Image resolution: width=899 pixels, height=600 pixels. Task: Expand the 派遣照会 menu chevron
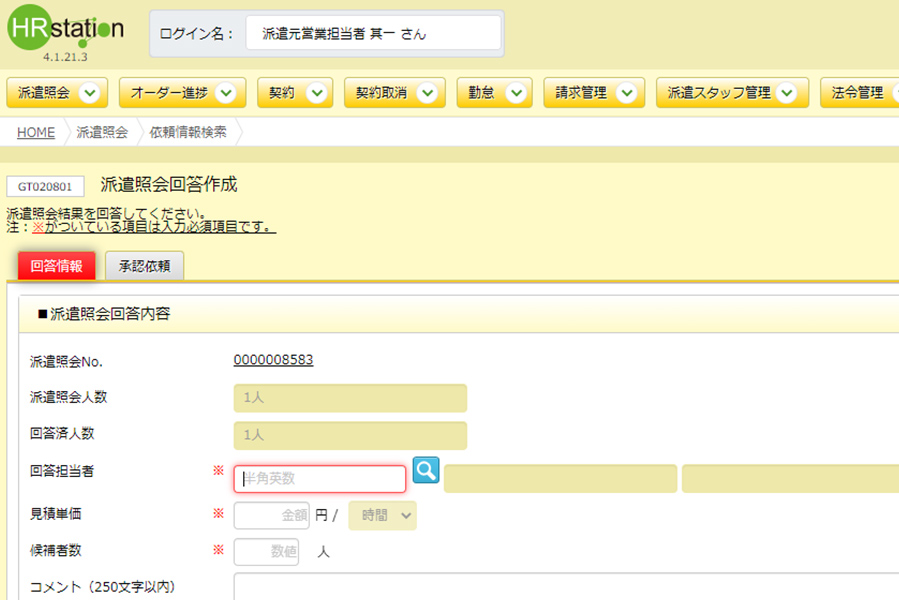(89, 93)
